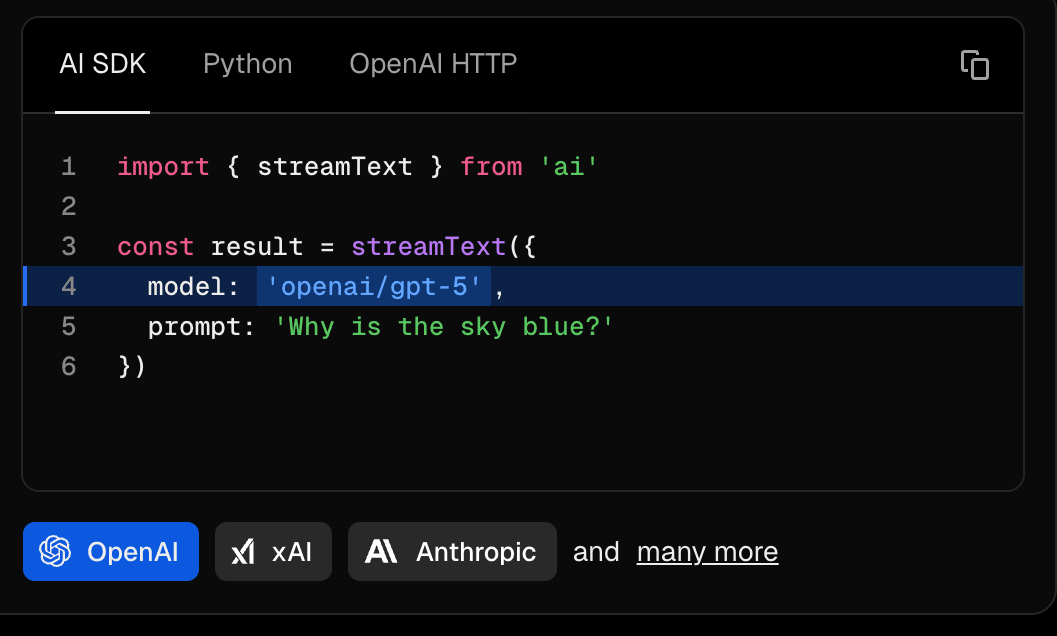Image resolution: width=1057 pixels, height=636 pixels.
Task: Click the import keyword on line 1
Action: tap(163, 167)
